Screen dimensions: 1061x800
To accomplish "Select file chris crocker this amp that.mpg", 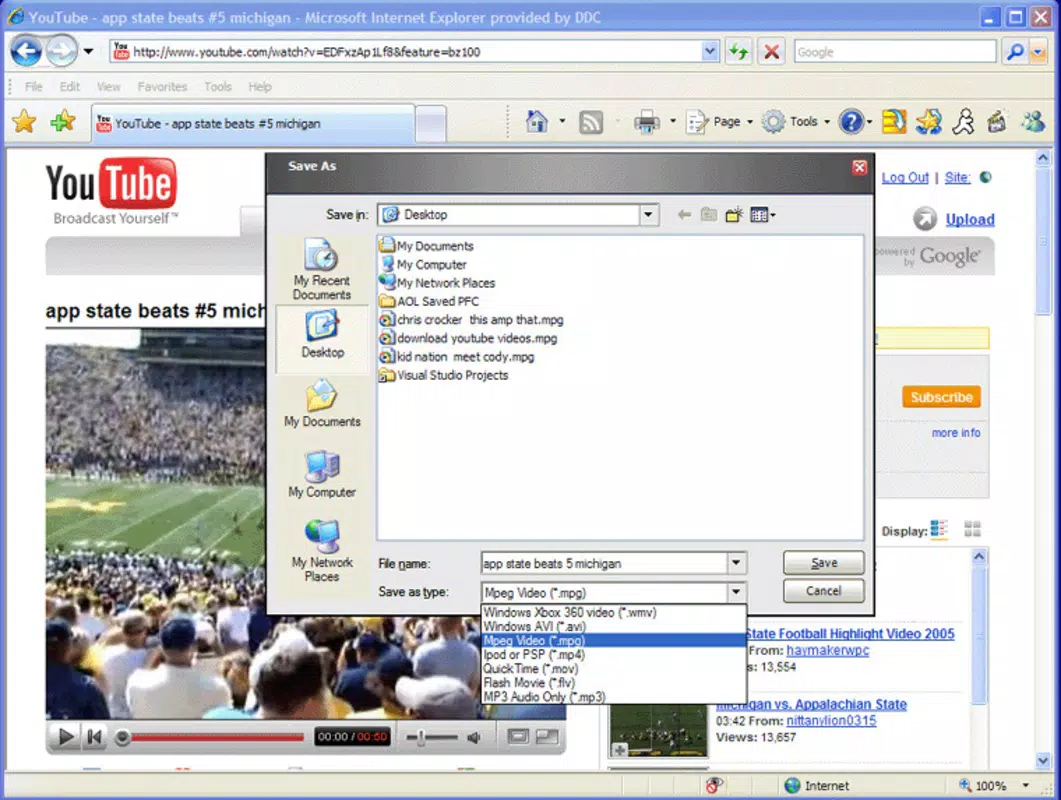I will 472,319.
